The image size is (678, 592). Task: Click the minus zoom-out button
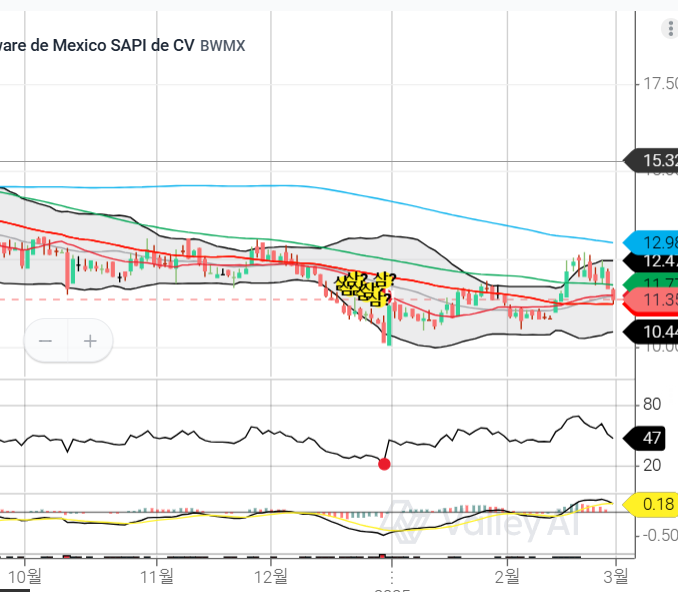click(46, 341)
